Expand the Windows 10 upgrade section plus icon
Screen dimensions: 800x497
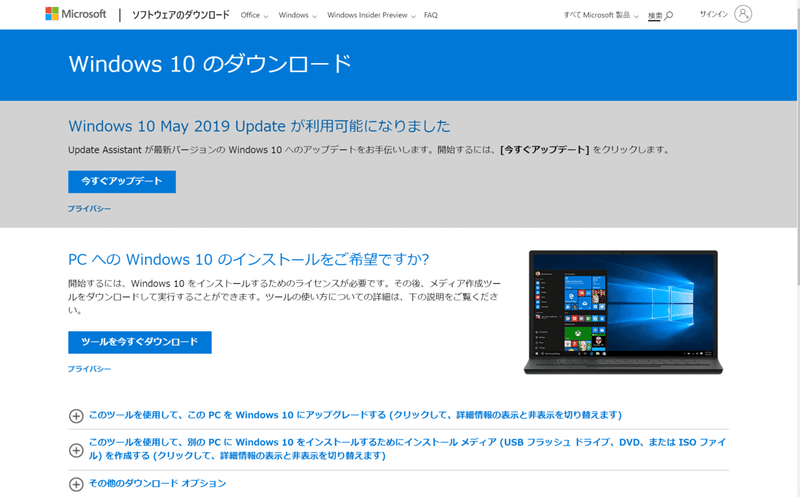tap(76, 416)
